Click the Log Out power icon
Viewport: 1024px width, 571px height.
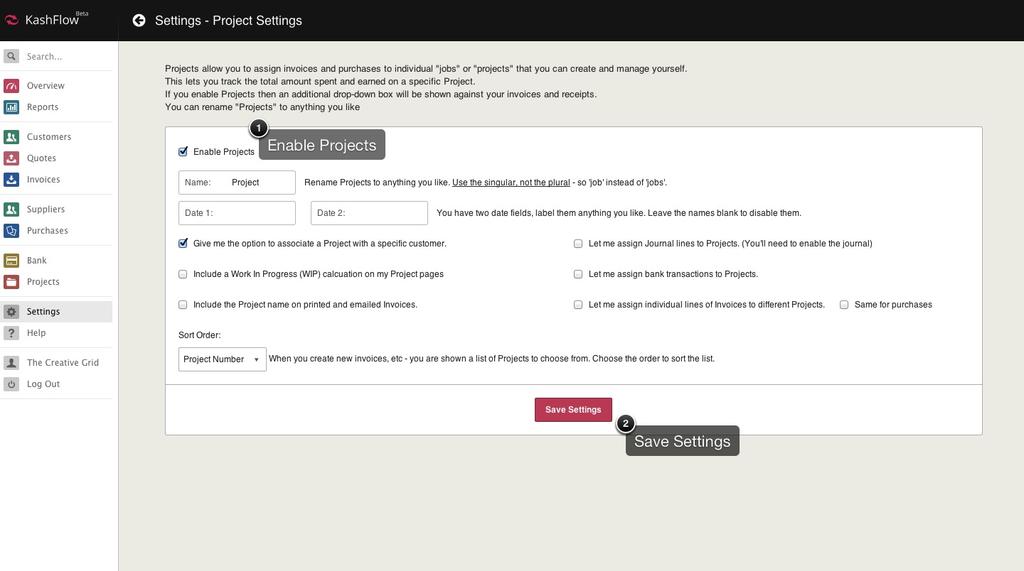click(11, 384)
